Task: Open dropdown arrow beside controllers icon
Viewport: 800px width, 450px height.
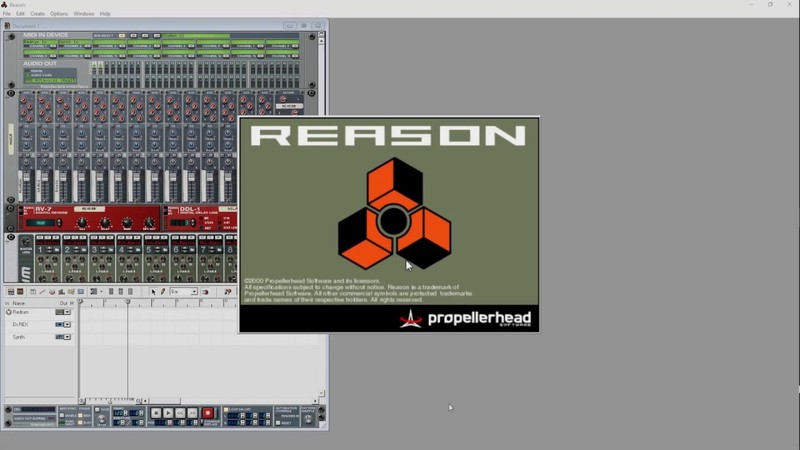Action: pos(102,292)
